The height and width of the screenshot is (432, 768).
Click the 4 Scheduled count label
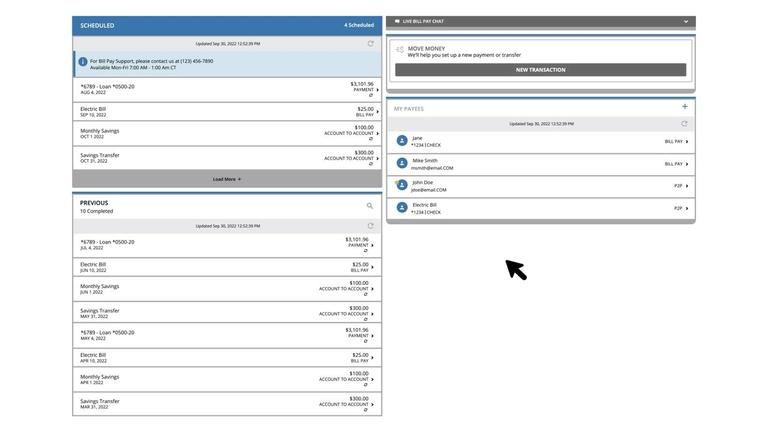click(x=359, y=25)
